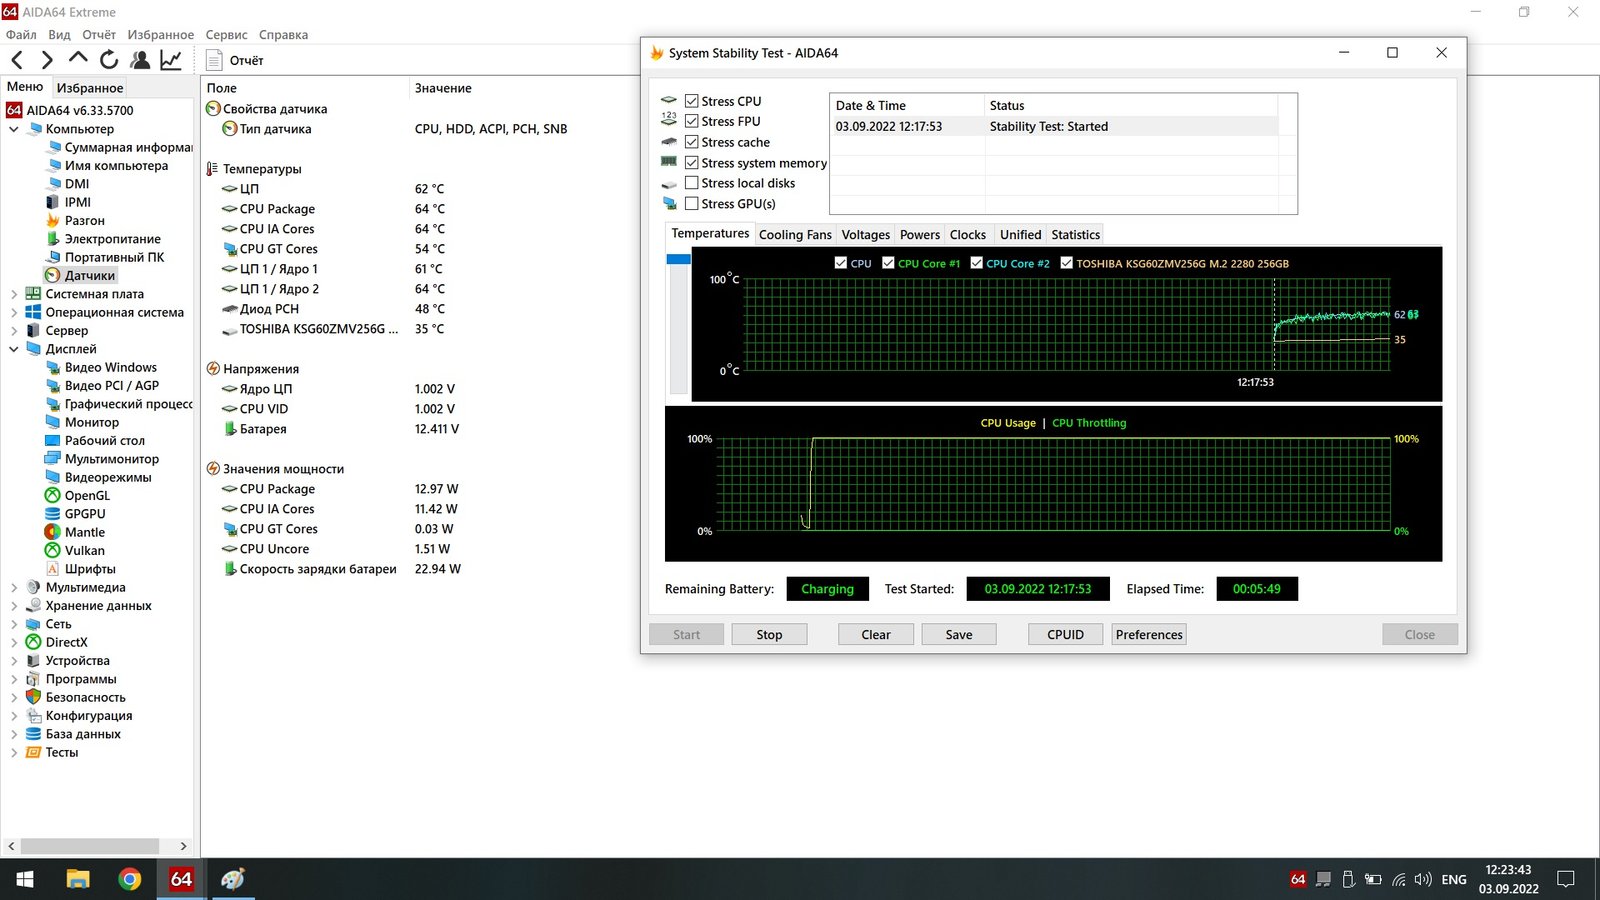Screen dimensions: 1600x900
Task: Expand the Системная плата tree node
Action: (14, 294)
